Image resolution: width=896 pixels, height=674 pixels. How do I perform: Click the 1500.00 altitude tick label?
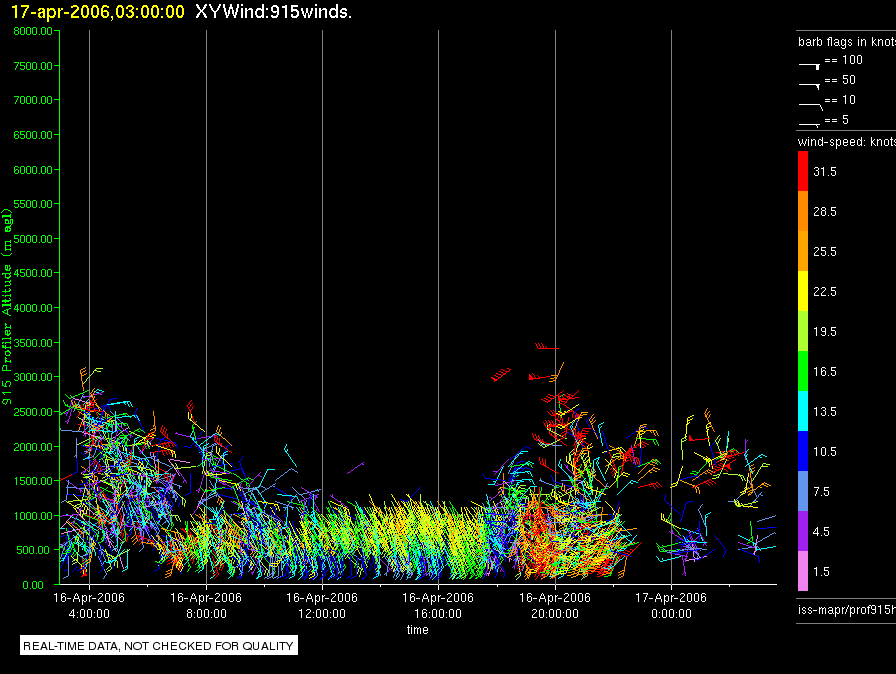tap(33, 481)
